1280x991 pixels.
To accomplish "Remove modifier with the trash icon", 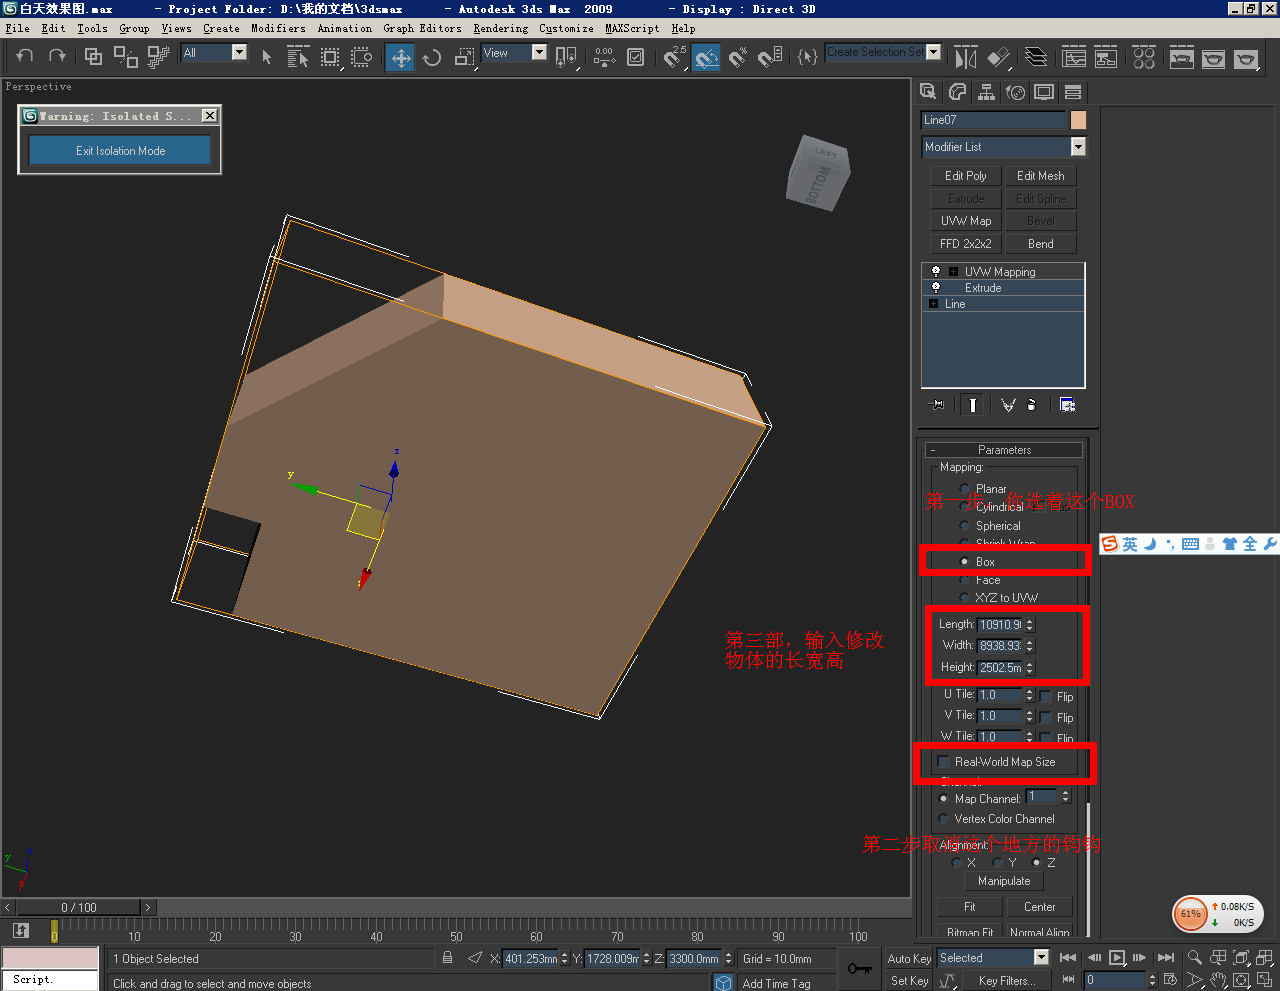I will [x=1032, y=405].
